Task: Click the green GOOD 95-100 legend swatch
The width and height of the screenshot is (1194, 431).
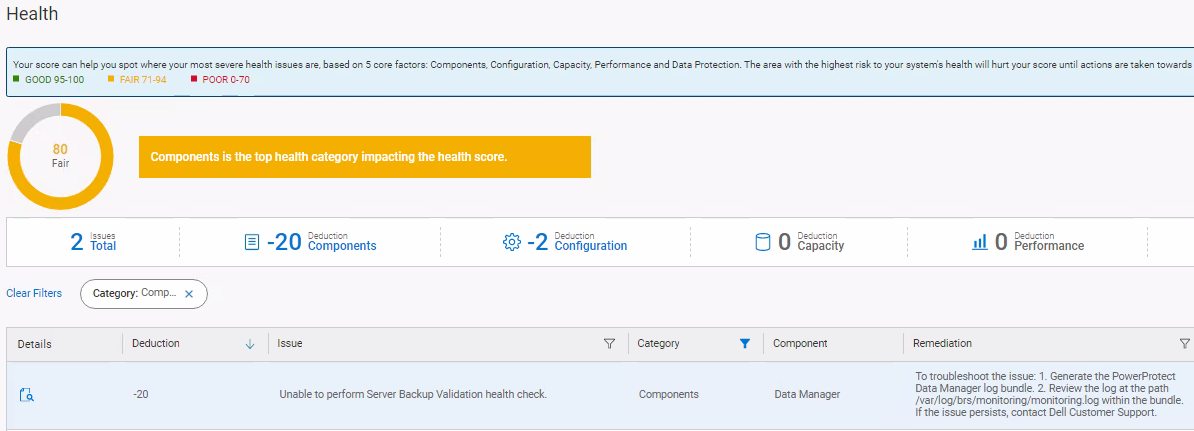Action: click(16, 79)
